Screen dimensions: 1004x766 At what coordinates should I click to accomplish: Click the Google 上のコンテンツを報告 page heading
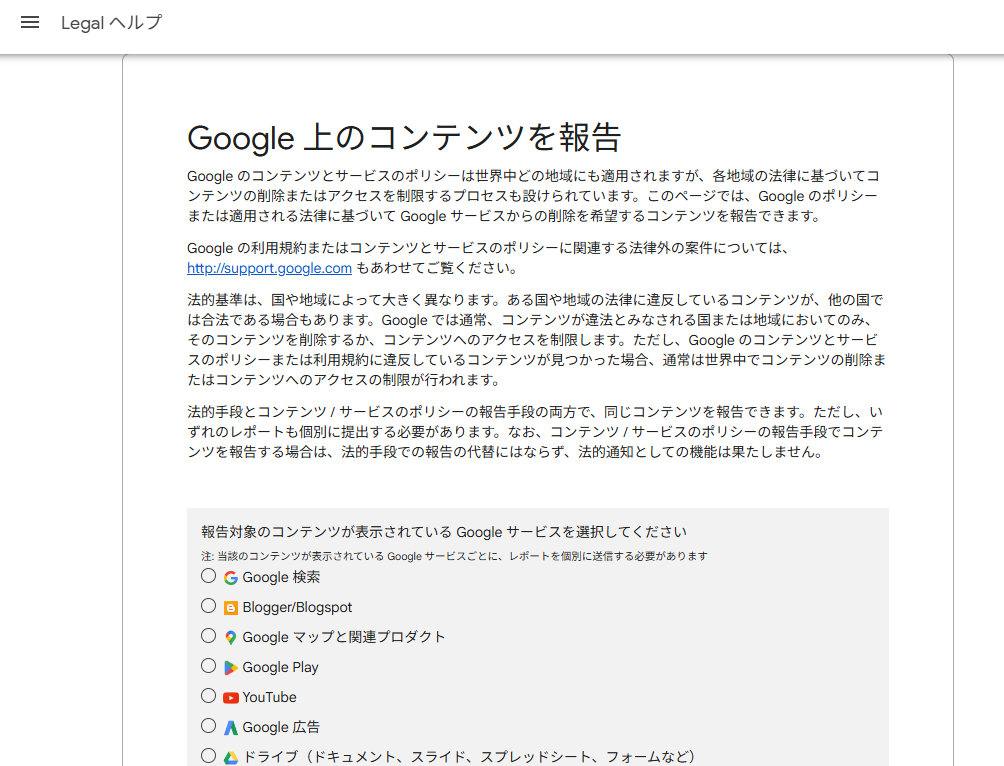(404, 137)
